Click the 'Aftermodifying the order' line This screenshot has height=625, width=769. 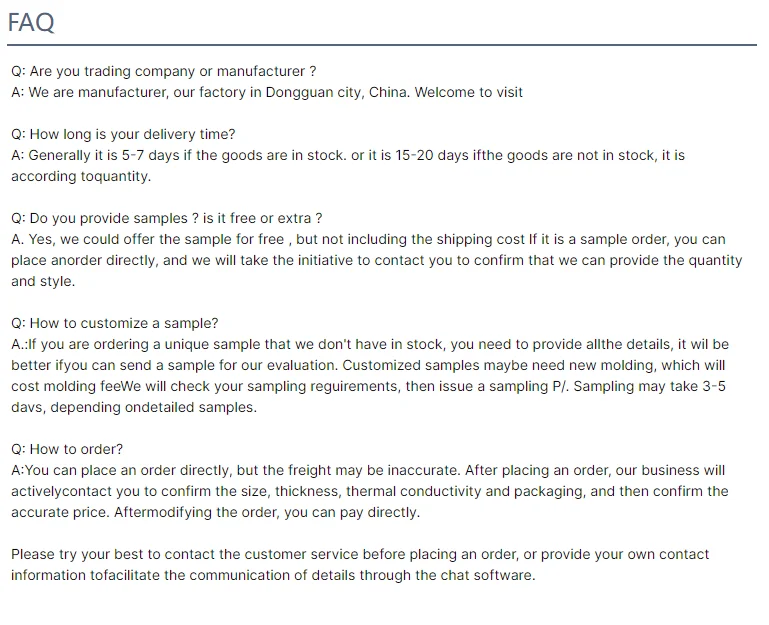click(215, 512)
